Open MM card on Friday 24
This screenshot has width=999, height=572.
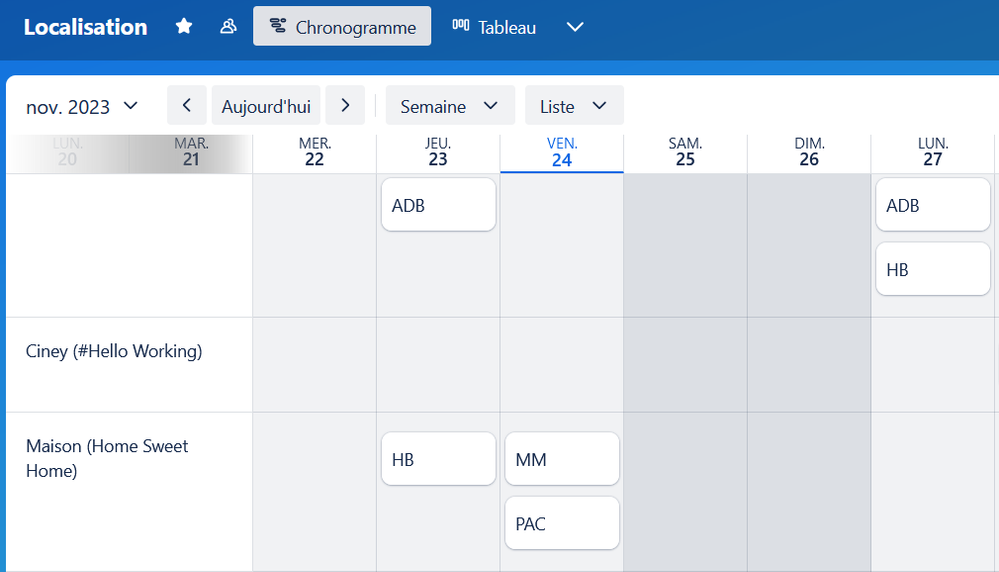click(562, 459)
